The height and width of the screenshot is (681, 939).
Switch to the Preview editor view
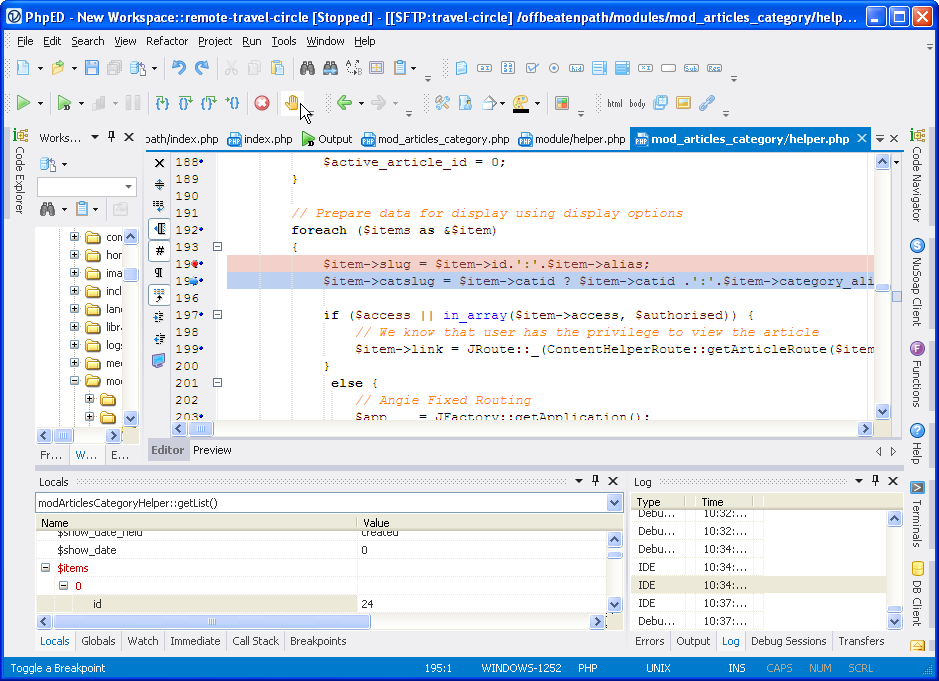212,450
